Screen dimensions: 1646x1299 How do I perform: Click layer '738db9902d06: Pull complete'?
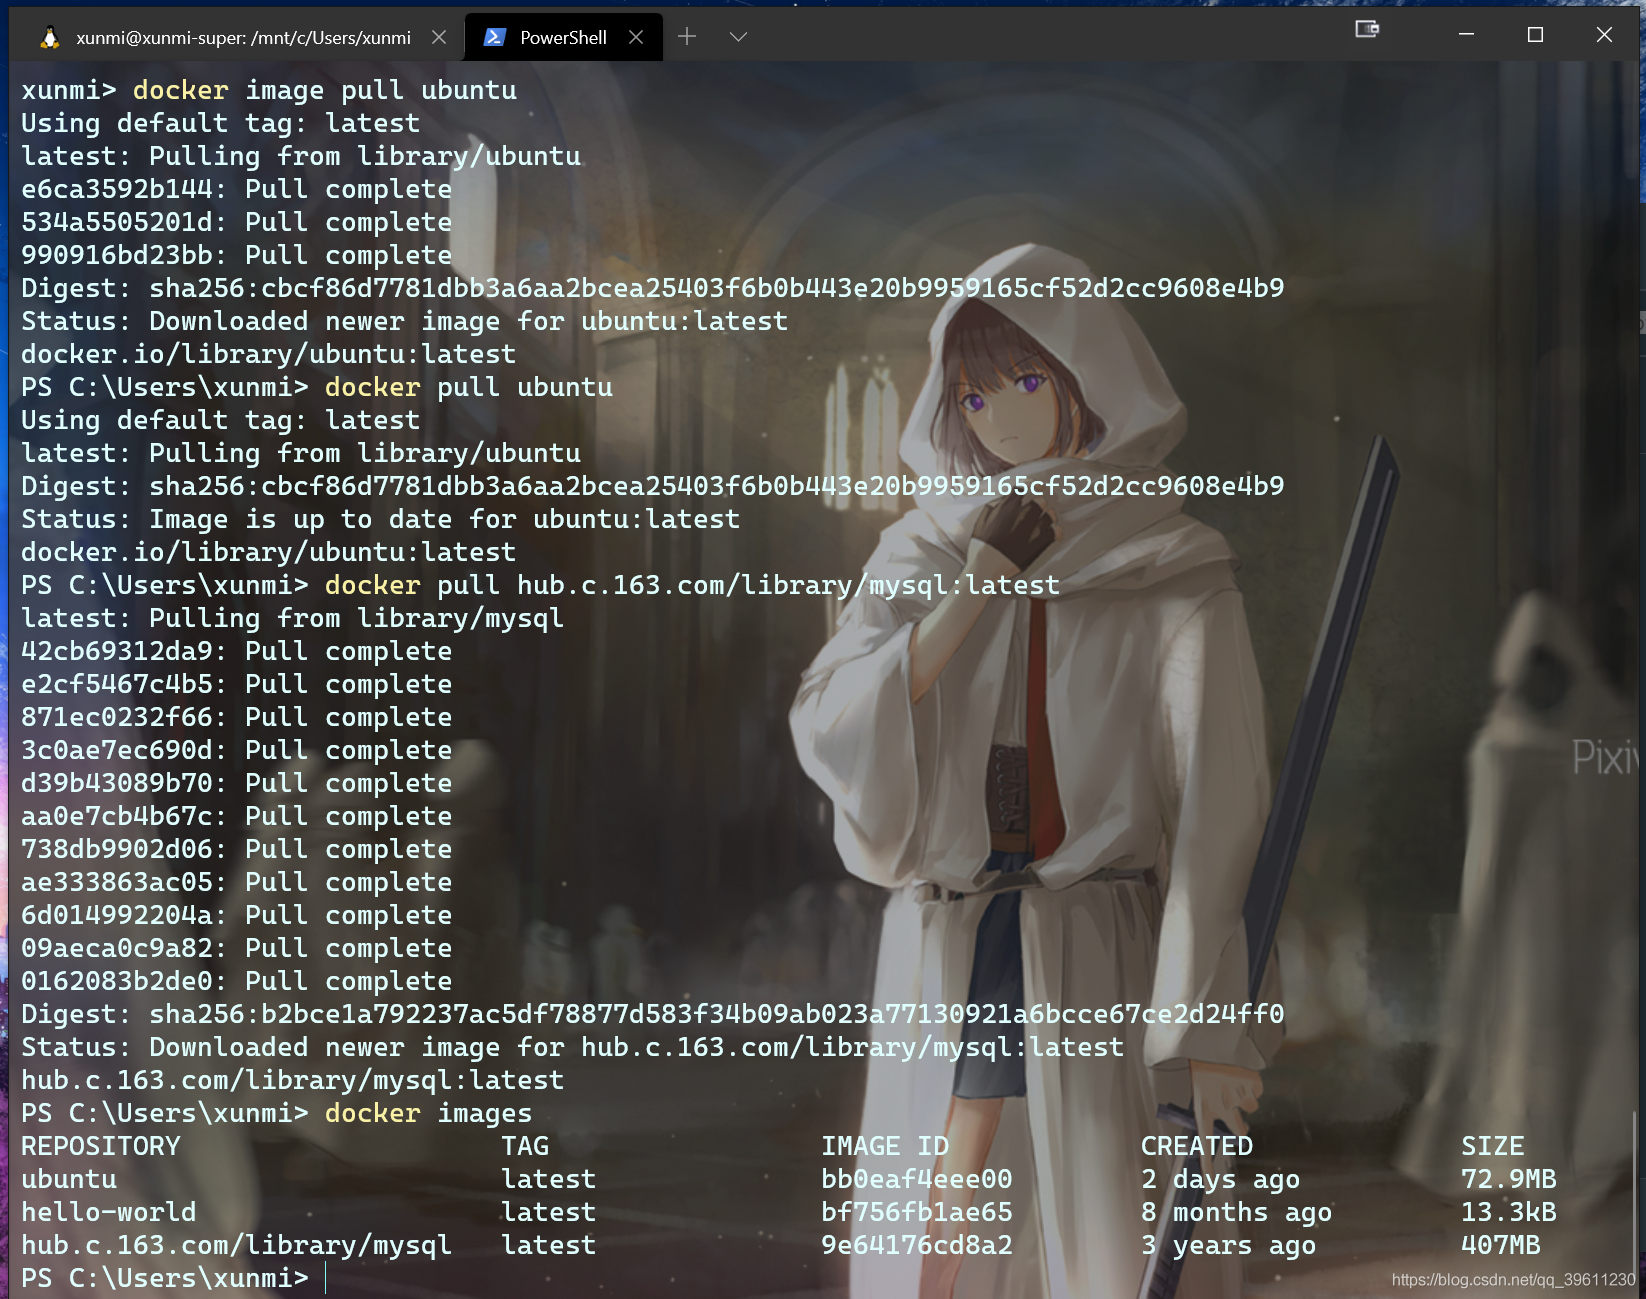[x=236, y=849]
